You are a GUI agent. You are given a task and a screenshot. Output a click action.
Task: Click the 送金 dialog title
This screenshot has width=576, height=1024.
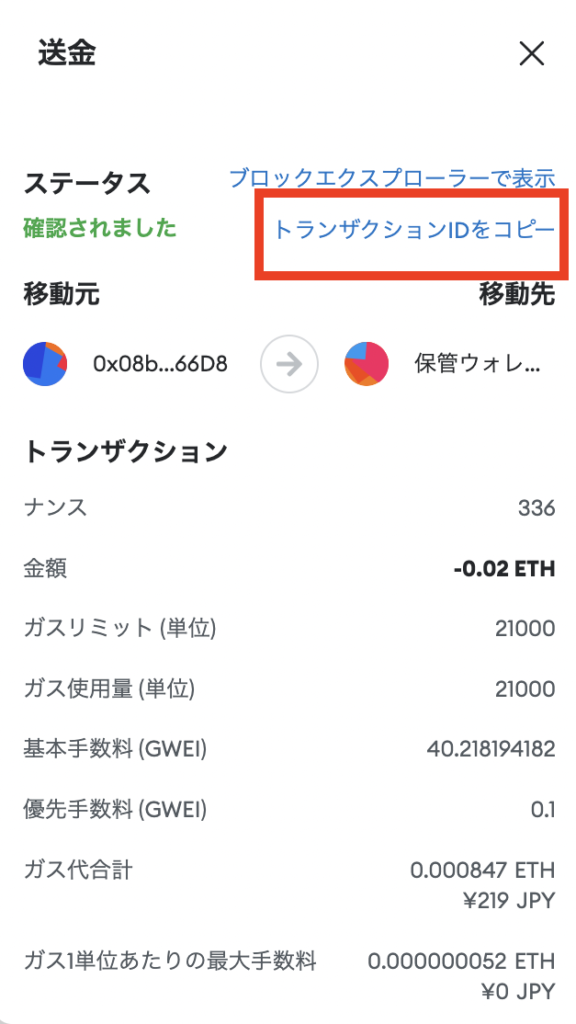coord(67,54)
